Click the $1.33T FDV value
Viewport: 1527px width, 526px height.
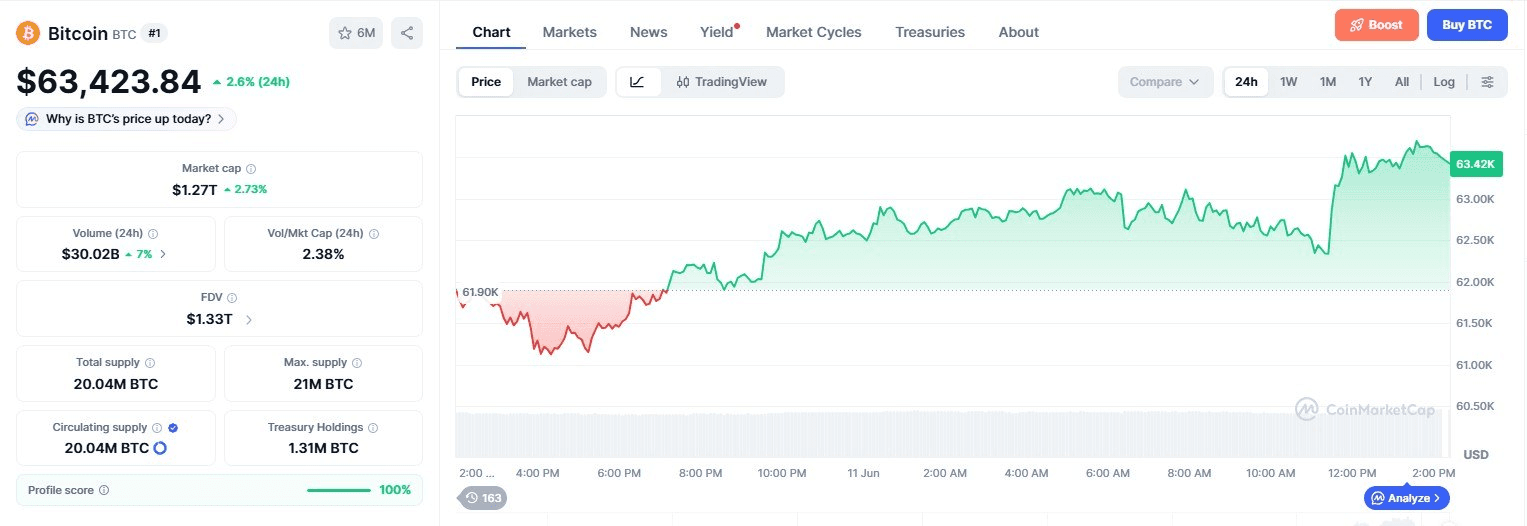pyautogui.click(x=209, y=320)
